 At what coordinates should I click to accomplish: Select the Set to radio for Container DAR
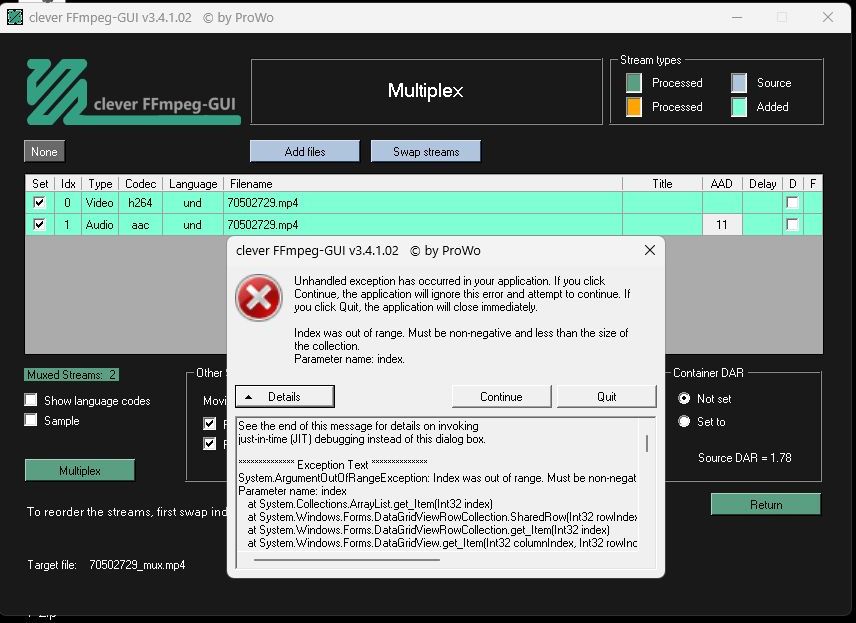point(684,421)
